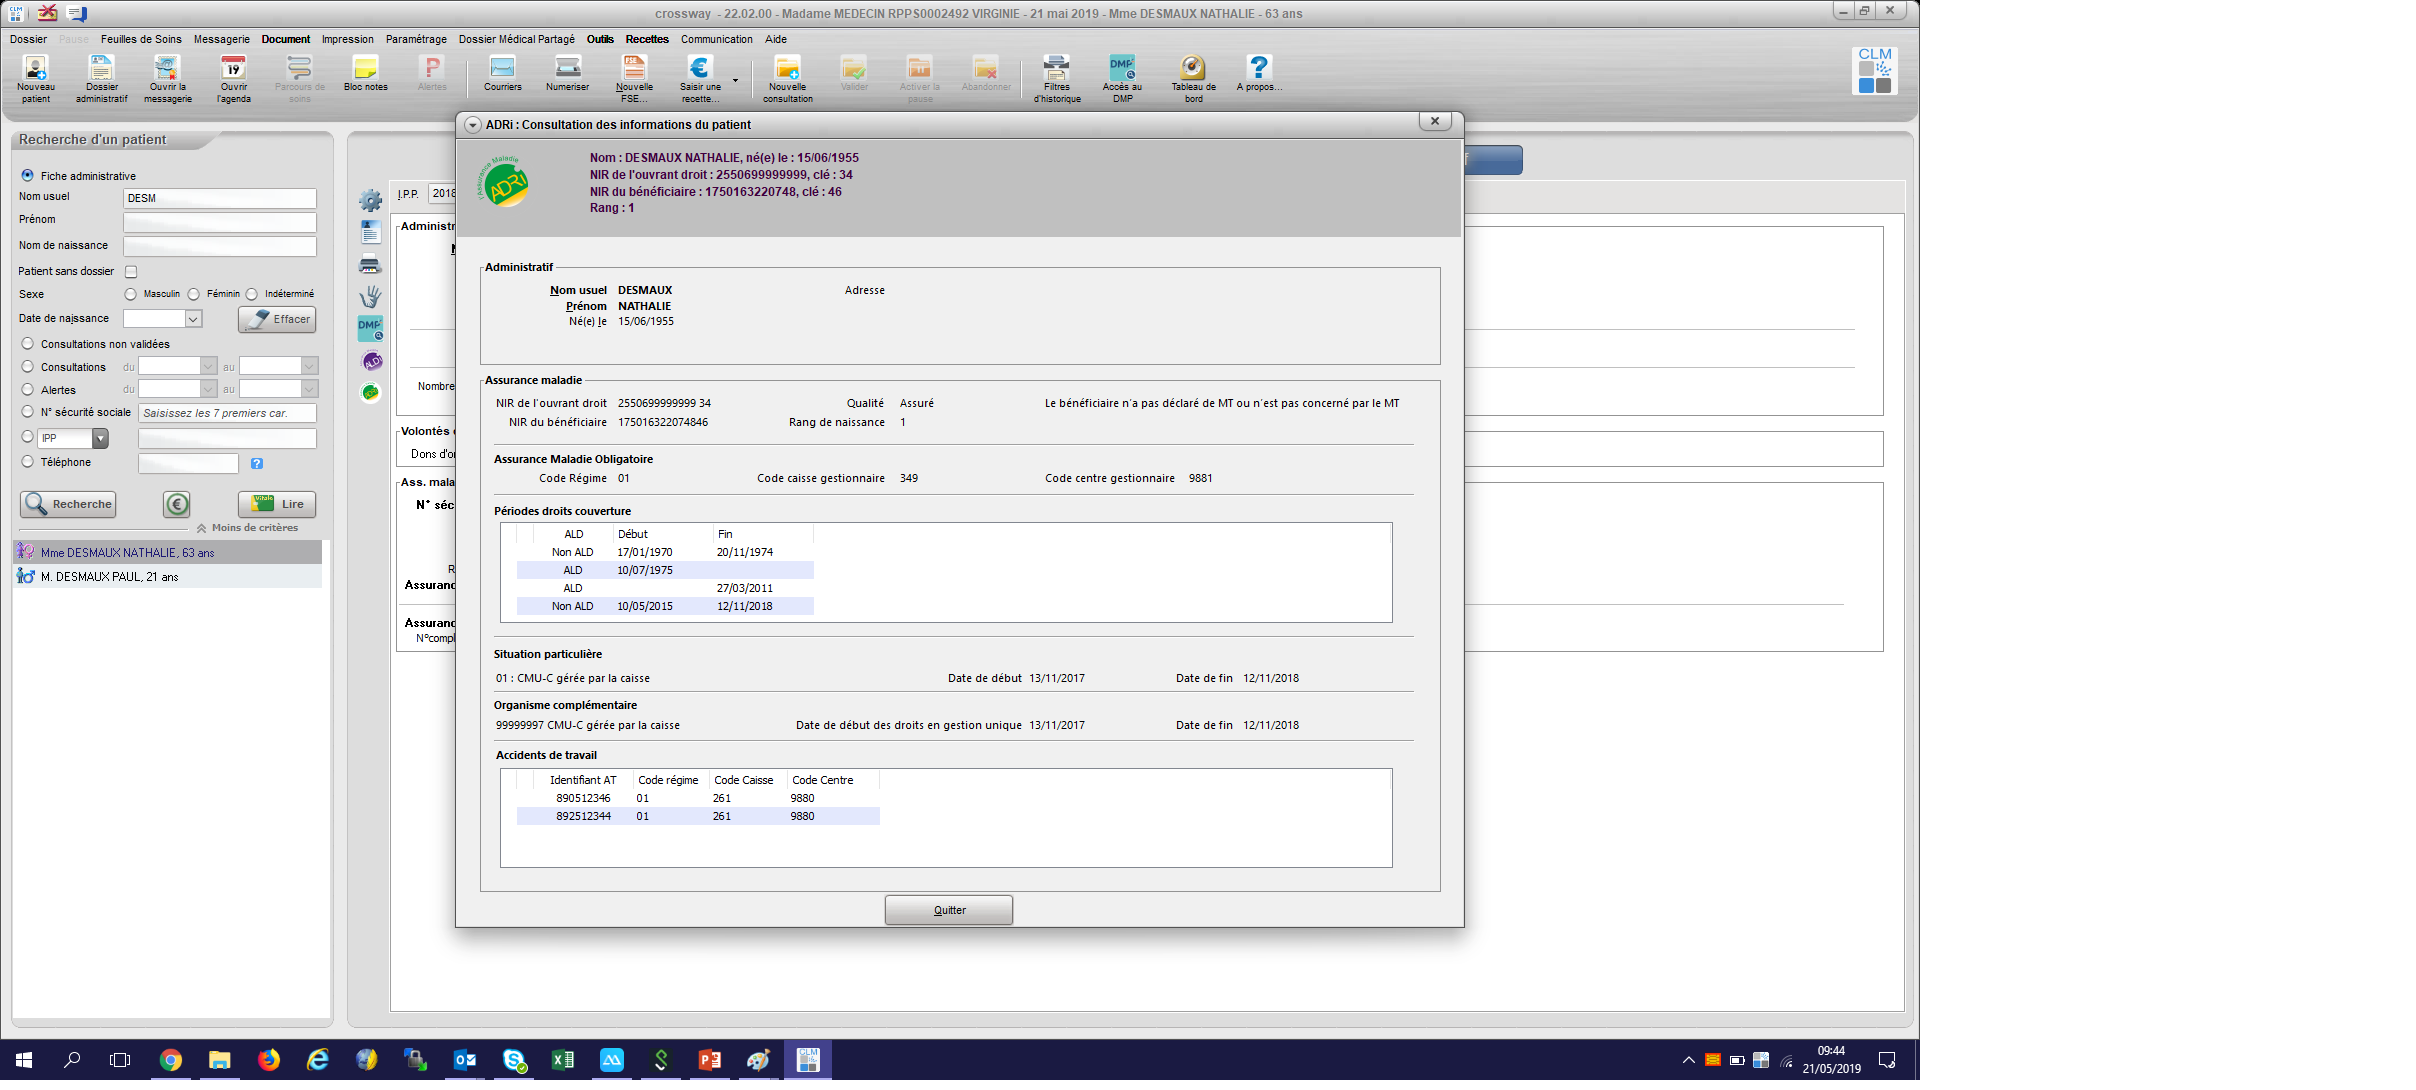2416x1090 pixels.
Task: Open the Paramétrage menu
Action: [x=416, y=40]
